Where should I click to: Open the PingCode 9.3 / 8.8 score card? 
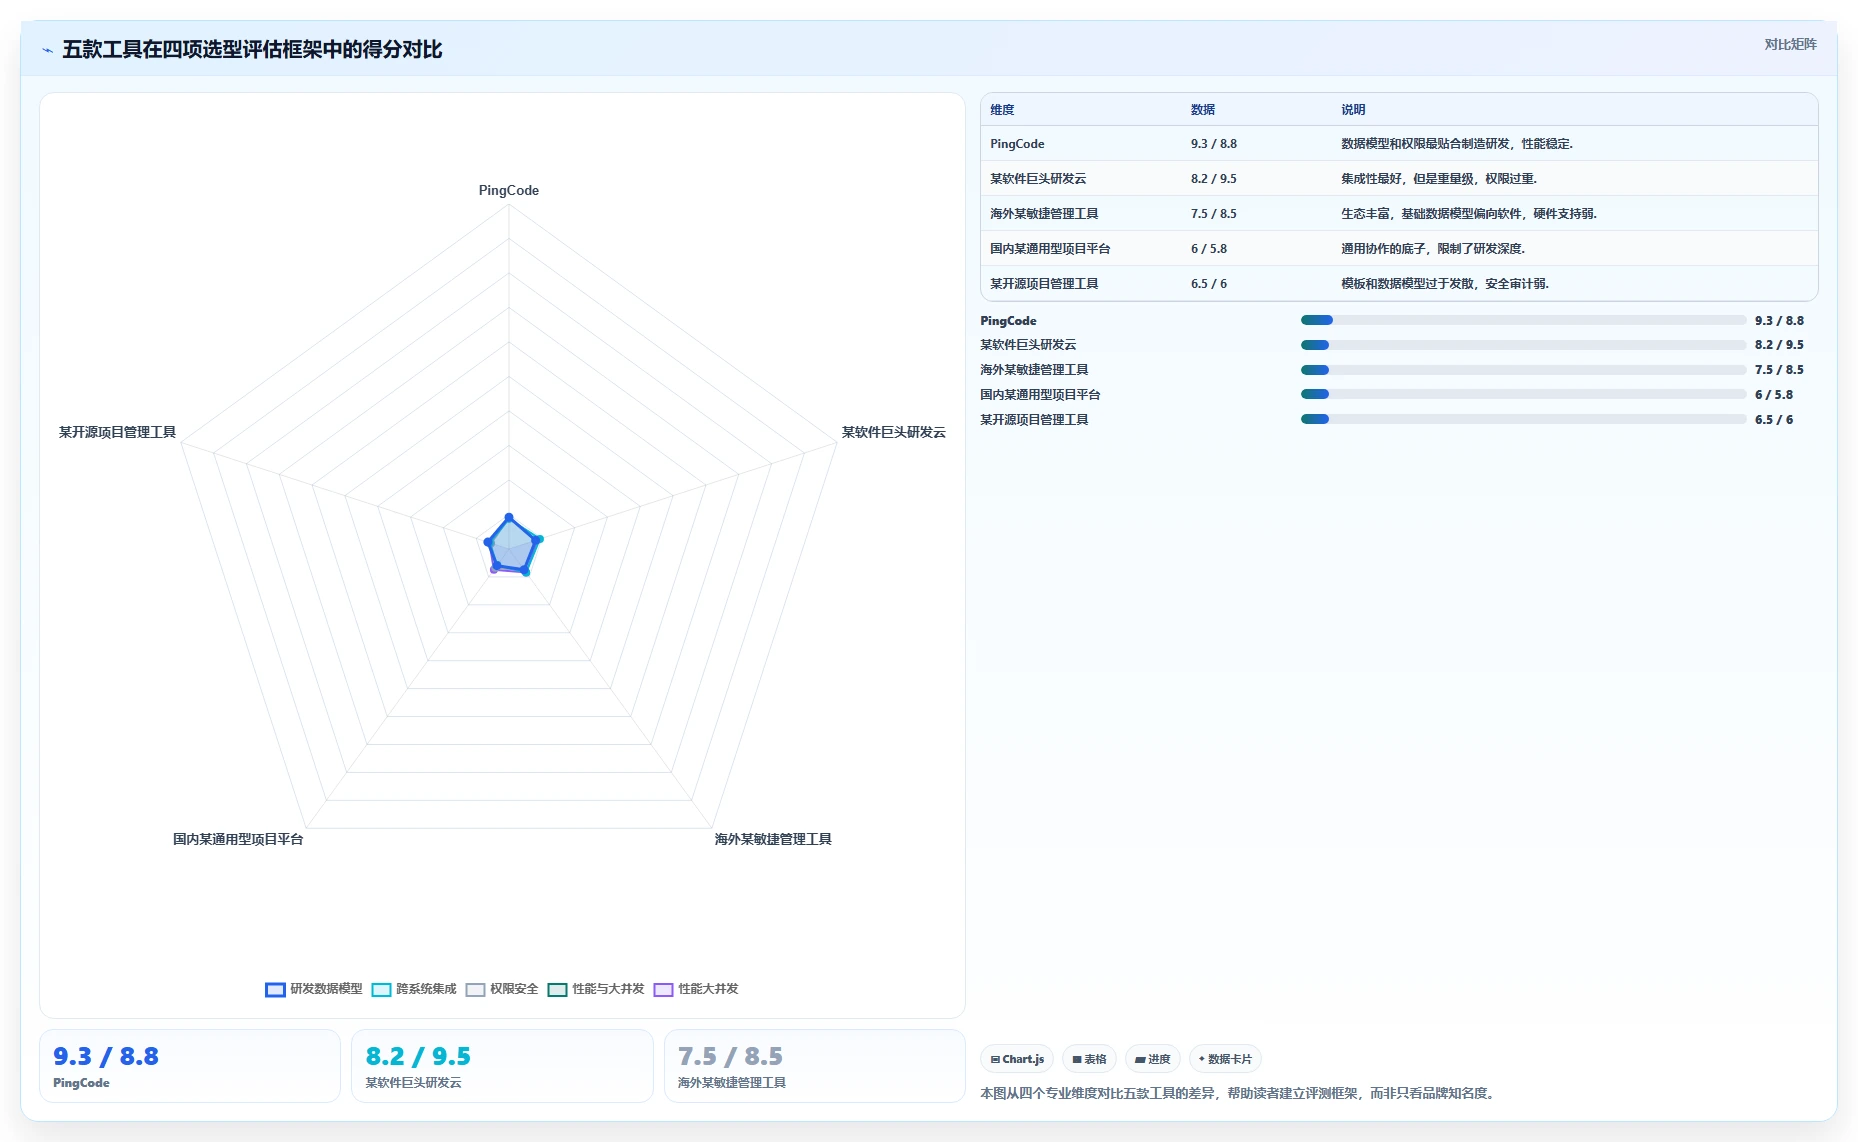point(190,1066)
